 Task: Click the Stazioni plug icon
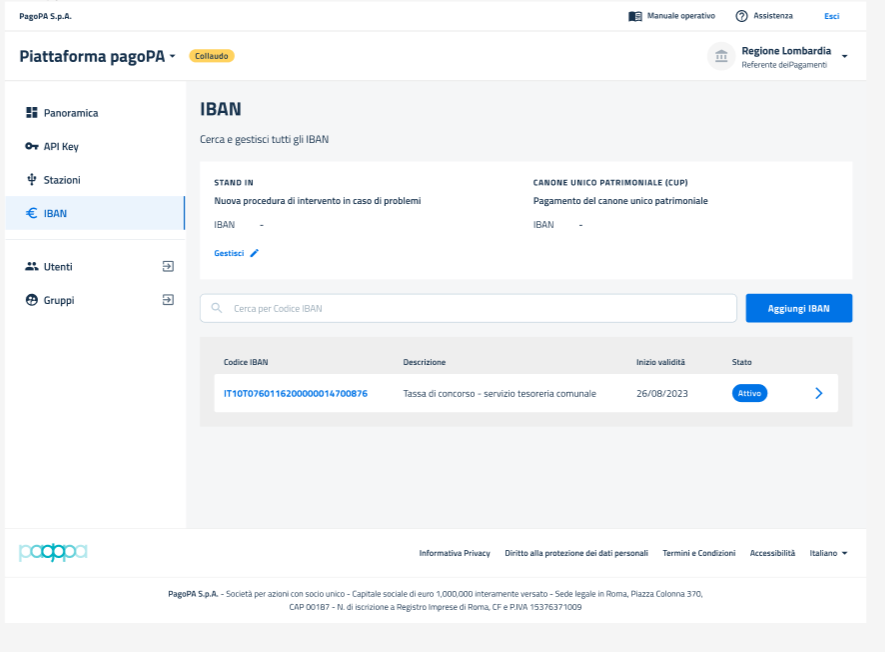pyautogui.click(x=31, y=180)
